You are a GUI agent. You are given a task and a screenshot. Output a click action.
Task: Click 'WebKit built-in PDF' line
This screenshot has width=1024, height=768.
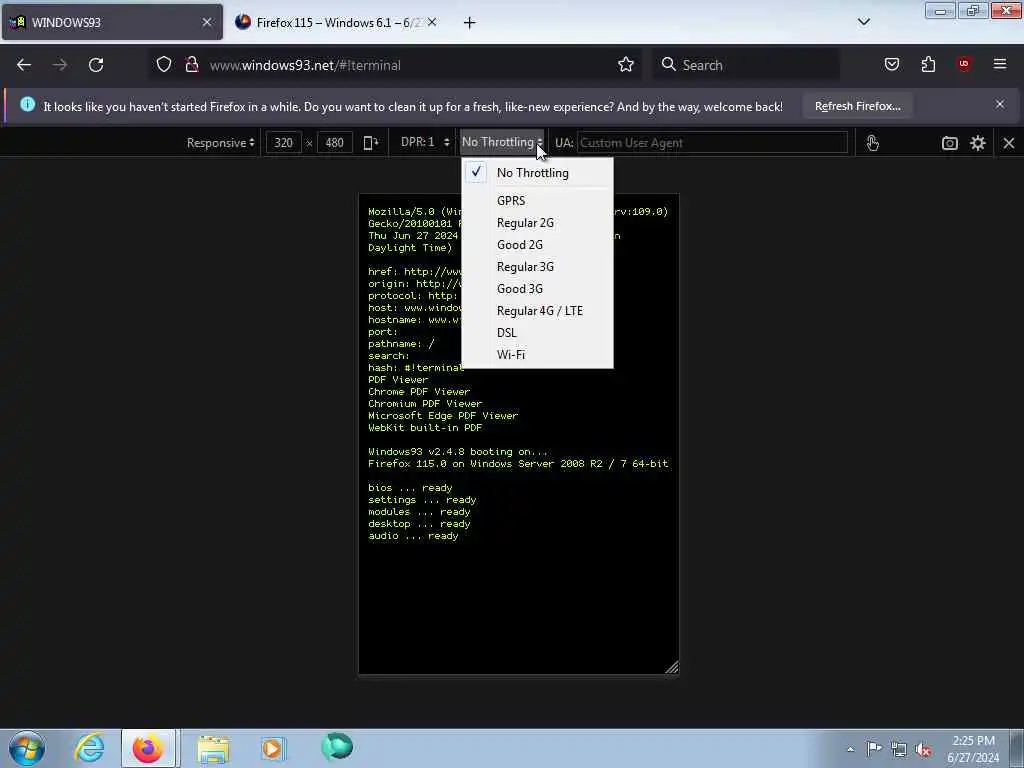424,428
